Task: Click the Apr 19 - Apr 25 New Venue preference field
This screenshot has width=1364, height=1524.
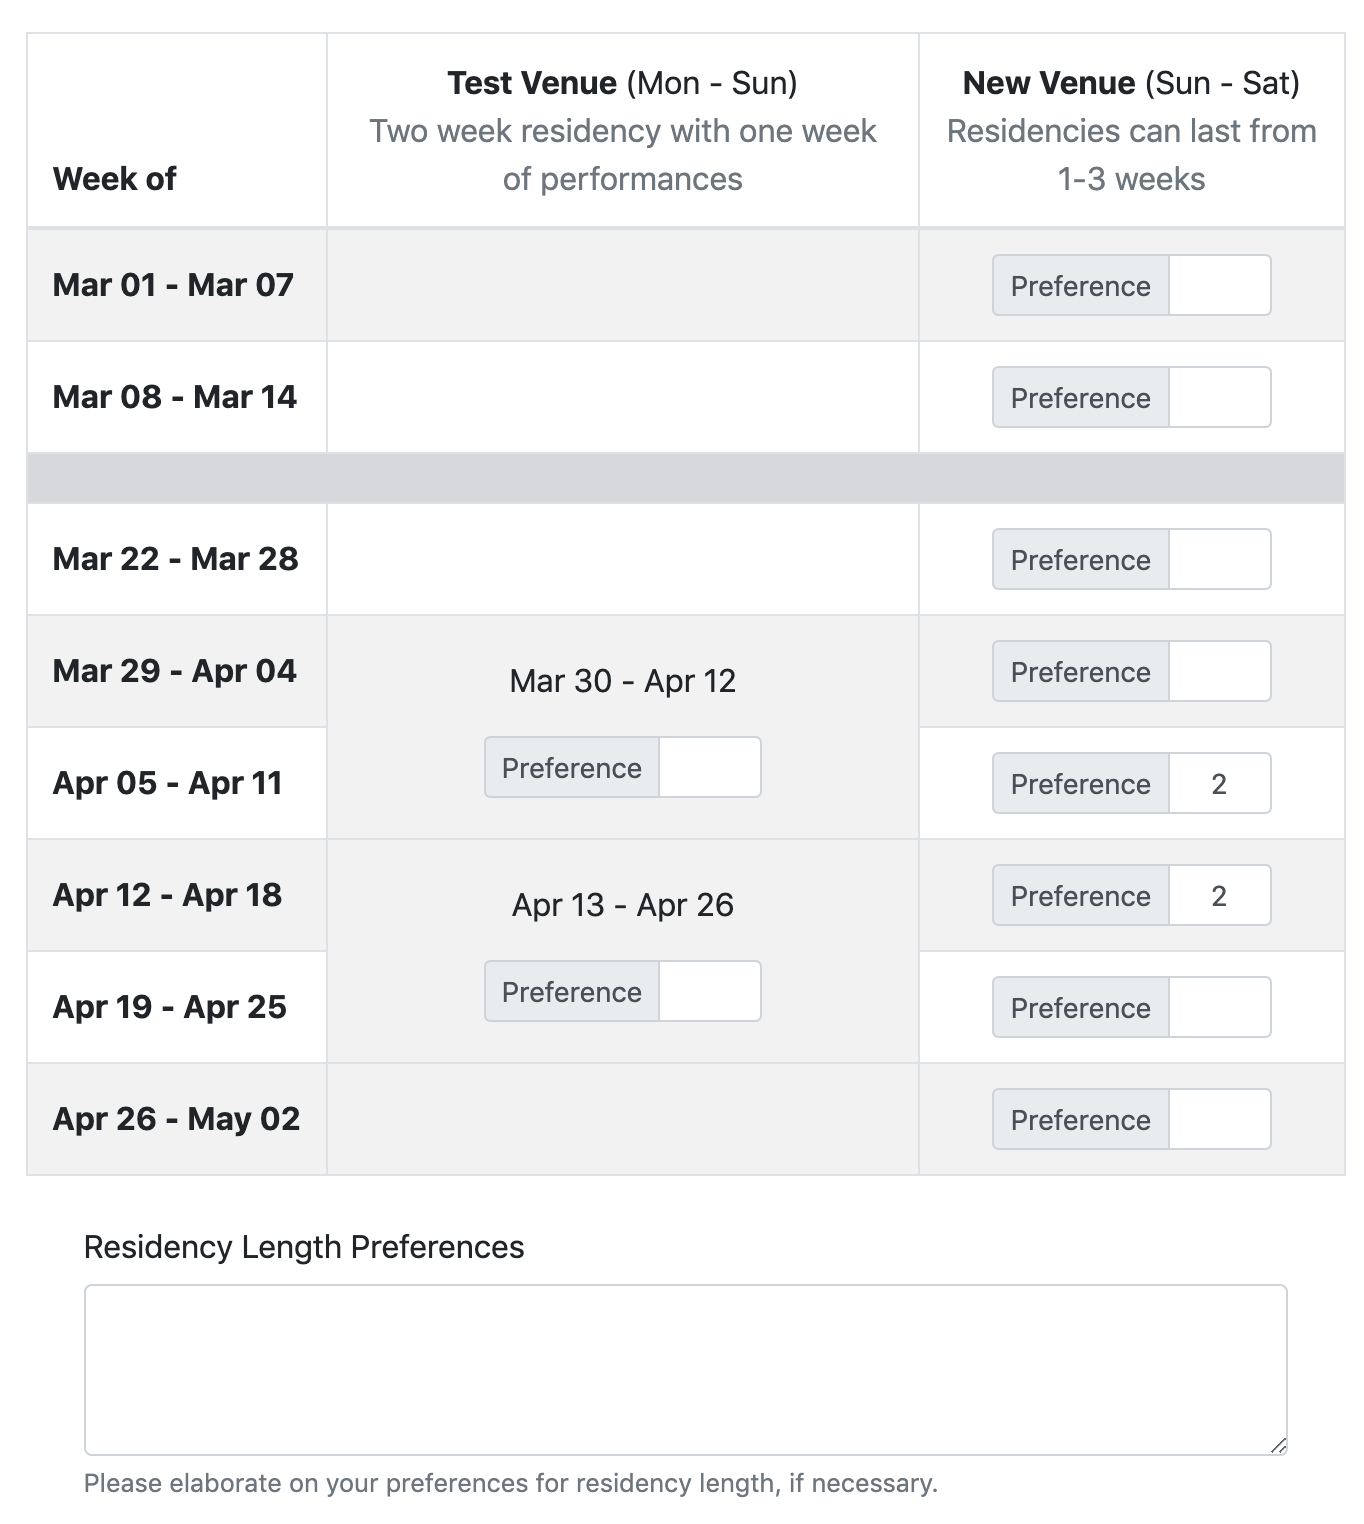Action: point(1219,1007)
